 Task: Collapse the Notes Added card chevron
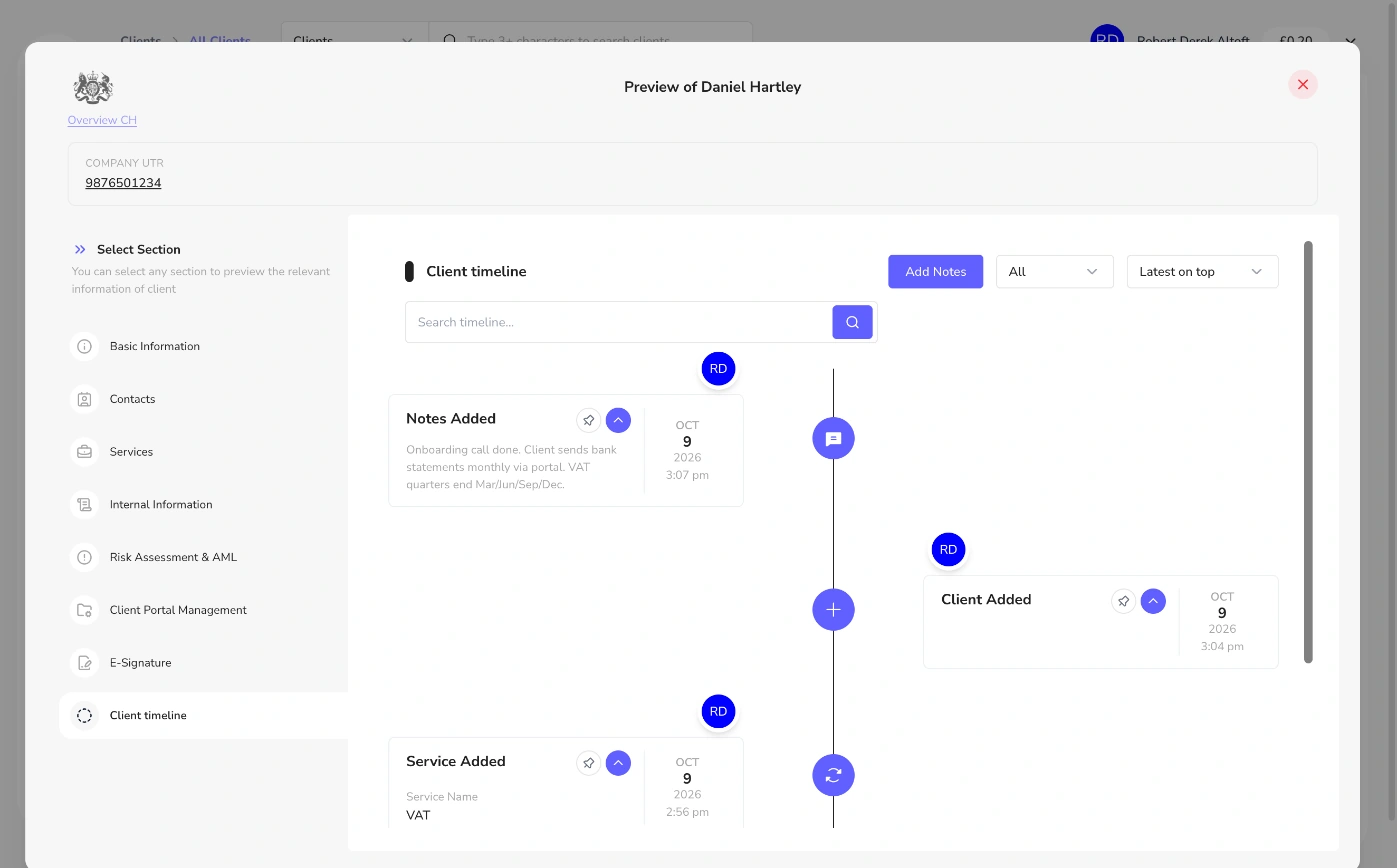tap(618, 420)
